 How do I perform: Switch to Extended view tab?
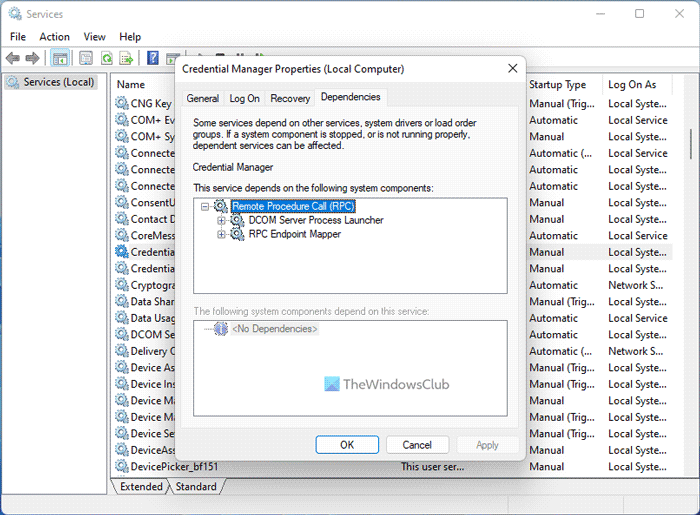coord(141,486)
